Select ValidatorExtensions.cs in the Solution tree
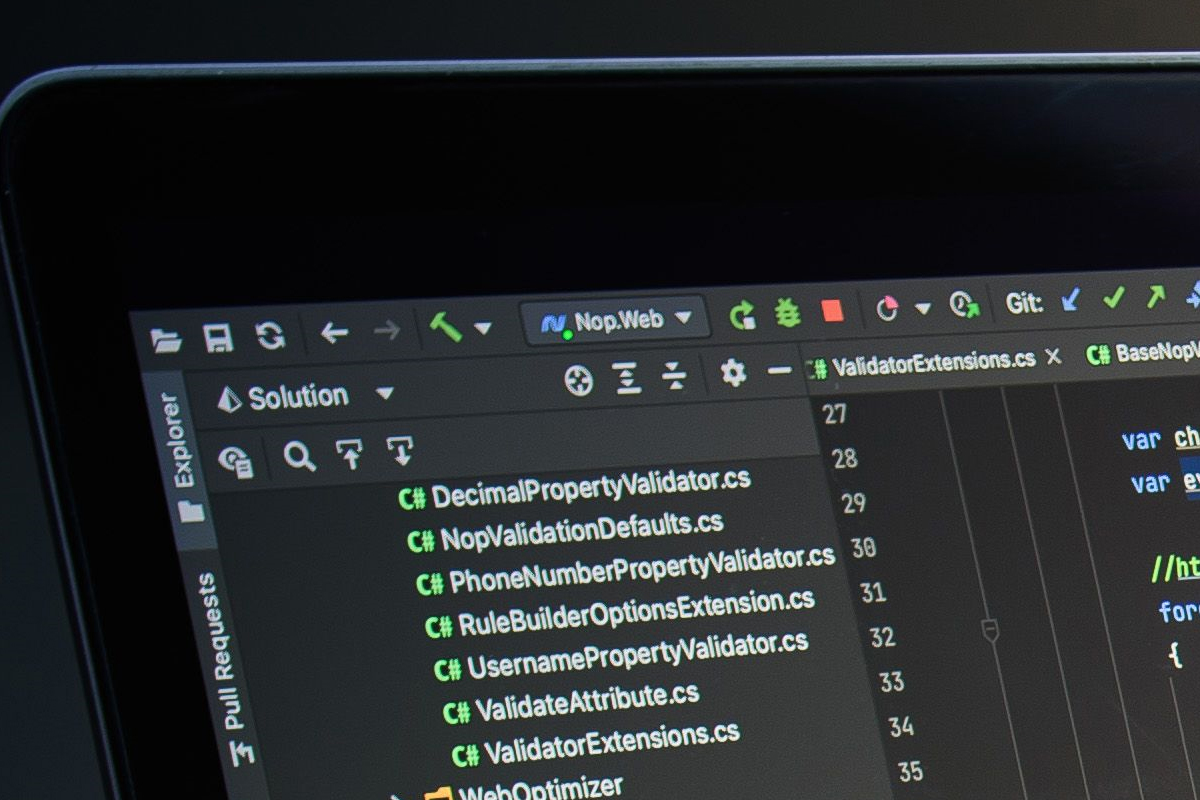Viewport: 1200px width, 800px height. pyautogui.click(x=596, y=744)
